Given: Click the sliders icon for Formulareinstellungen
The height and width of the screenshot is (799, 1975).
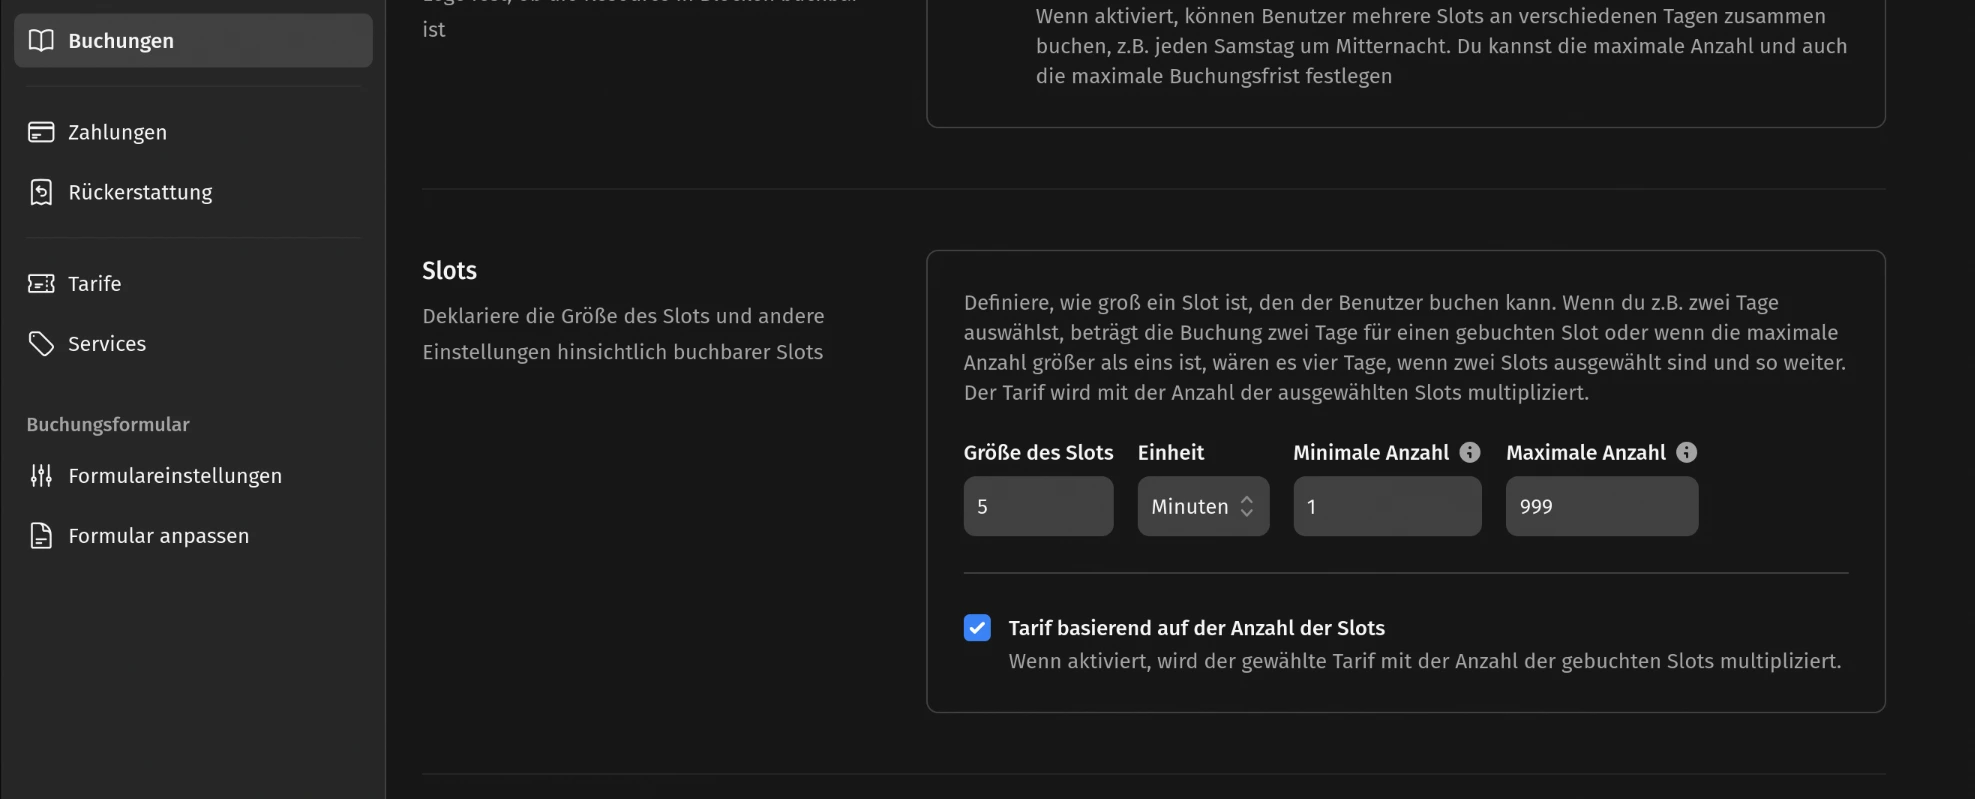Looking at the screenshot, I should click(41, 476).
